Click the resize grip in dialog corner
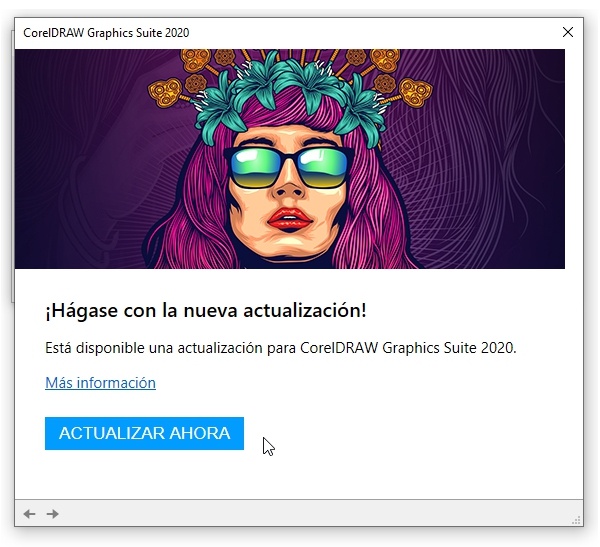The height and width of the screenshot is (547, 600). coord(576,520)
